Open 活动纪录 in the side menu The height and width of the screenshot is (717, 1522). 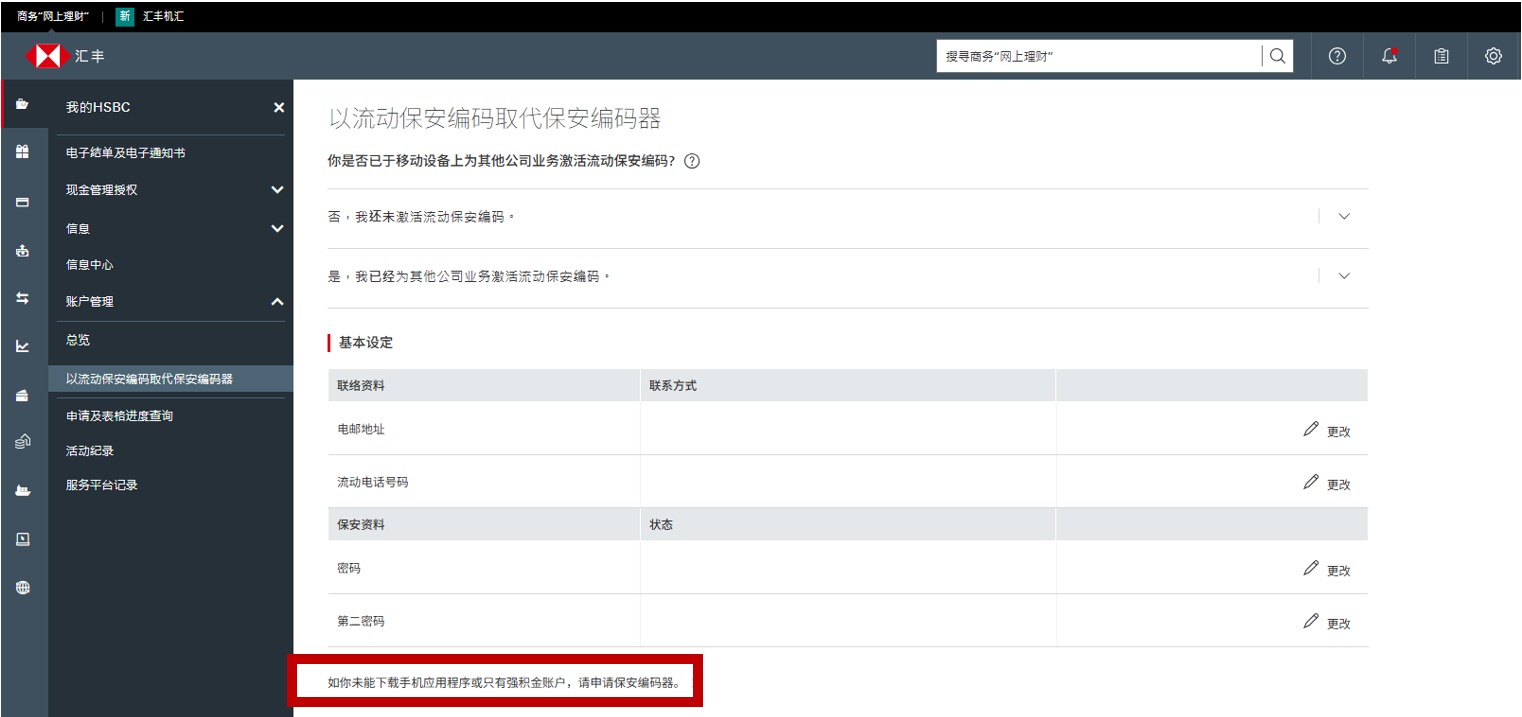90,451
